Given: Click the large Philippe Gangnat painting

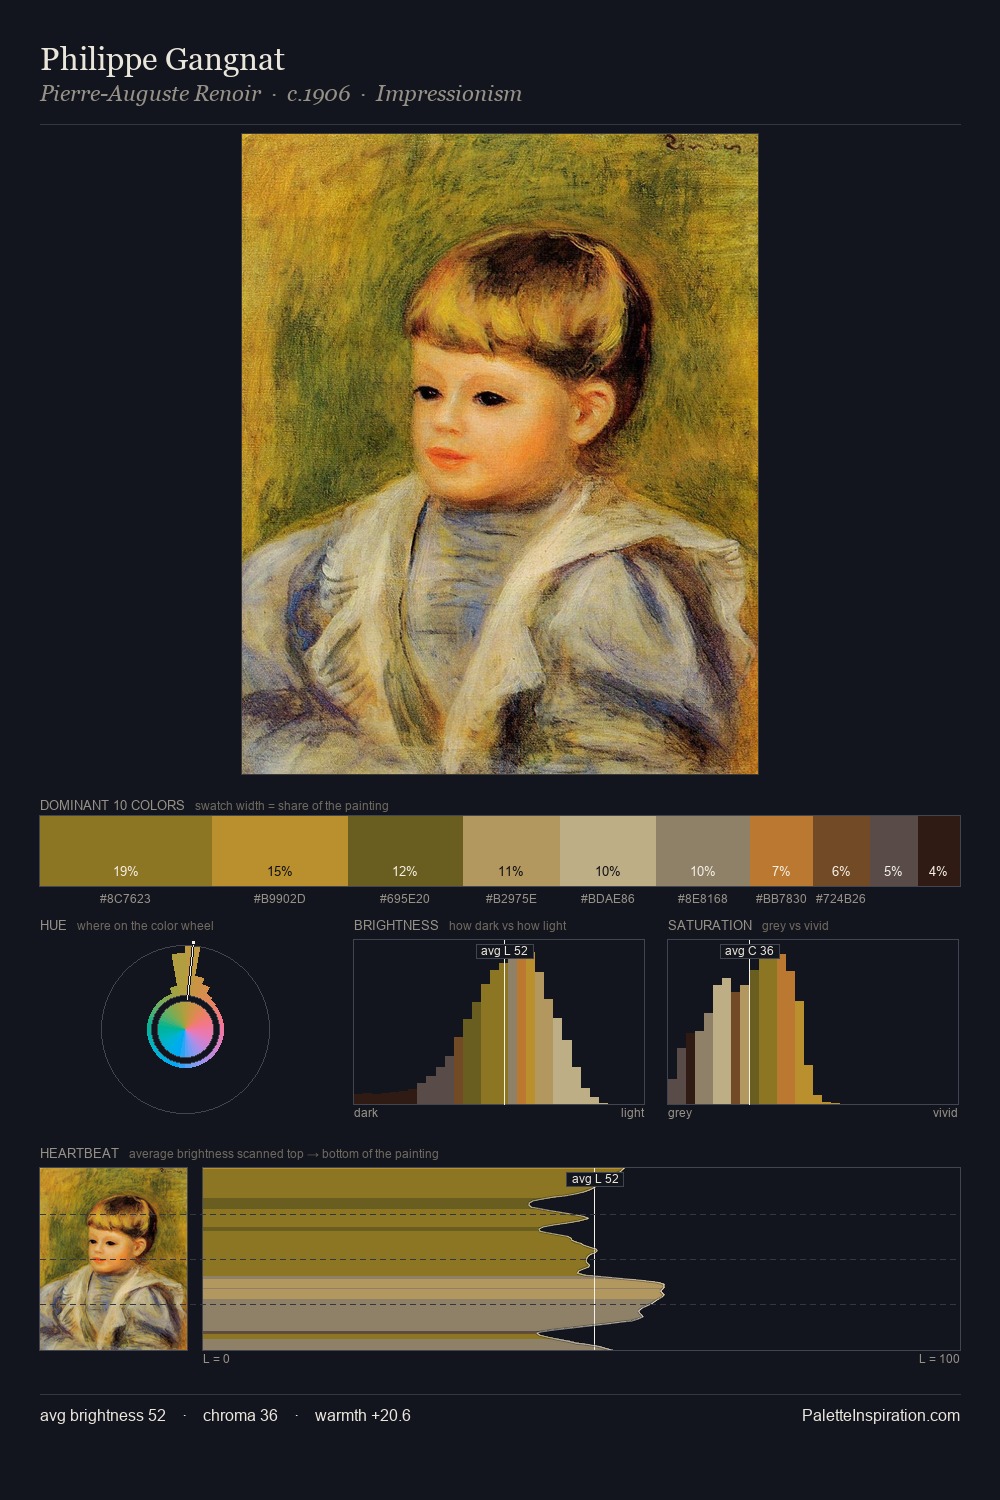Looking at the screenshot, I should pos(500,454).
